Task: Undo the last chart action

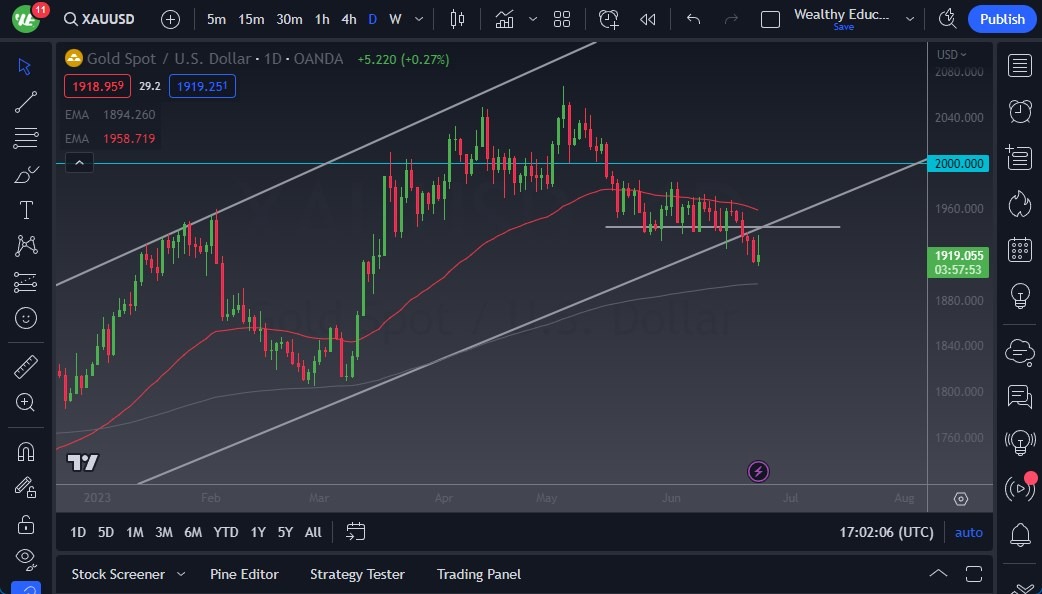Action: click(x=693, y=19)
